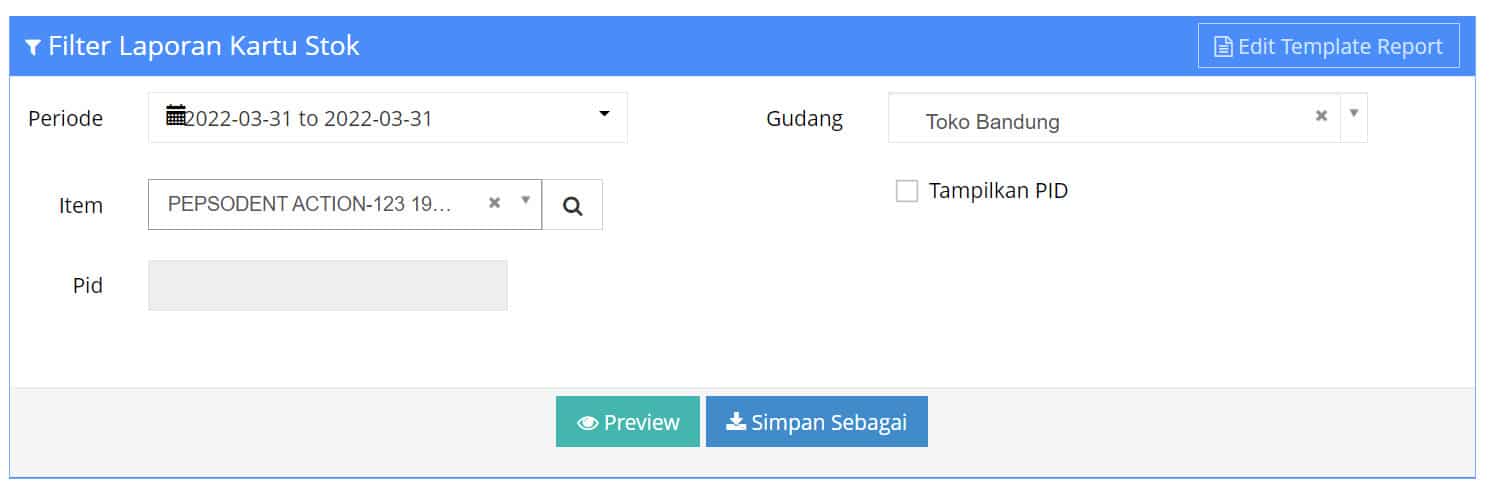Image resolution: width=1493 pixels, height=491 pixels.
Task: Open Edit Template Report
Action: click(1328, 47)
